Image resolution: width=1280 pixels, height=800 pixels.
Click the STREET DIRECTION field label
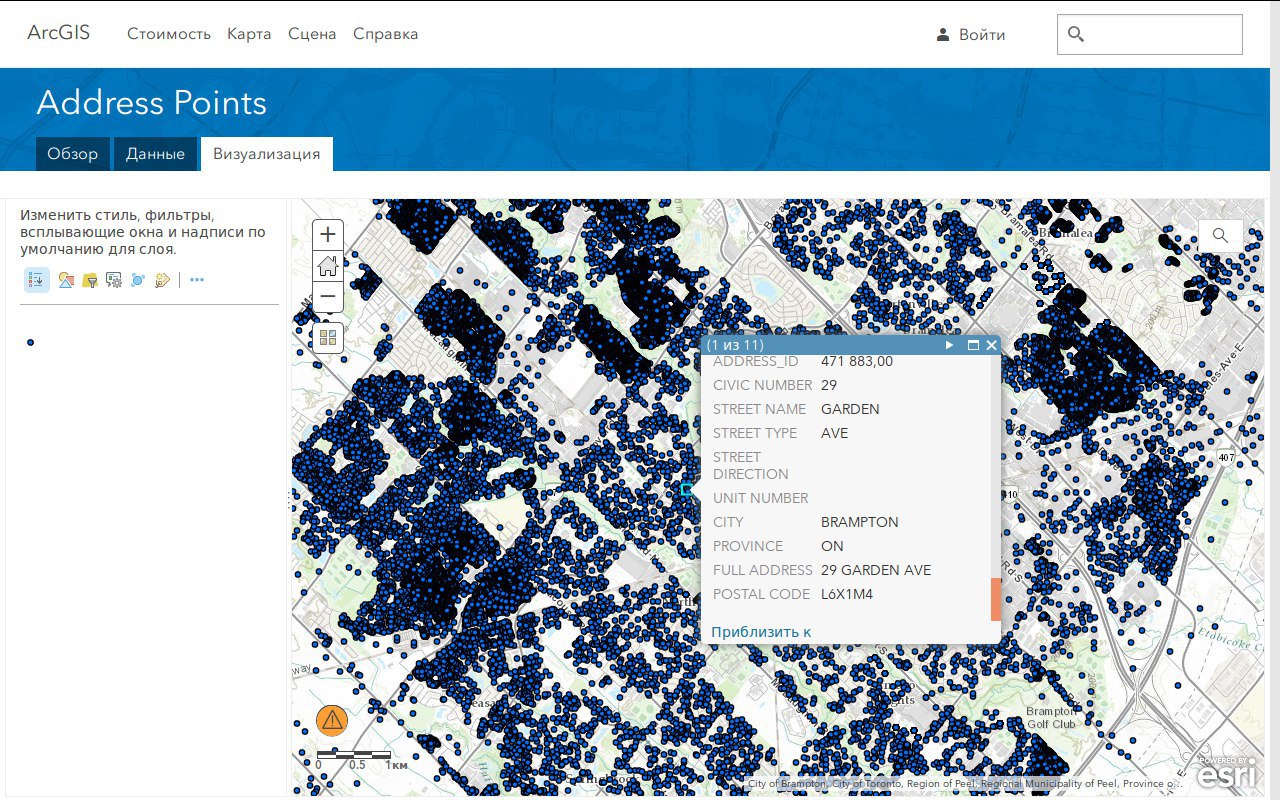click(751, 465)
